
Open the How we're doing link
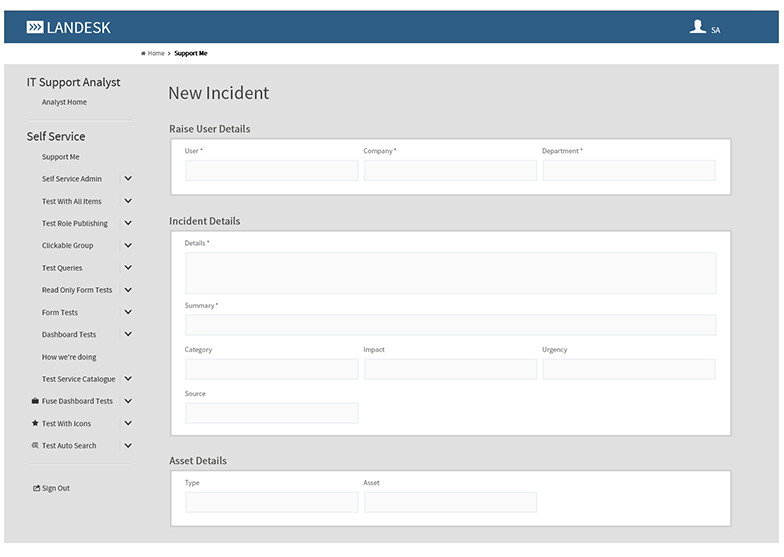[69, 357]
